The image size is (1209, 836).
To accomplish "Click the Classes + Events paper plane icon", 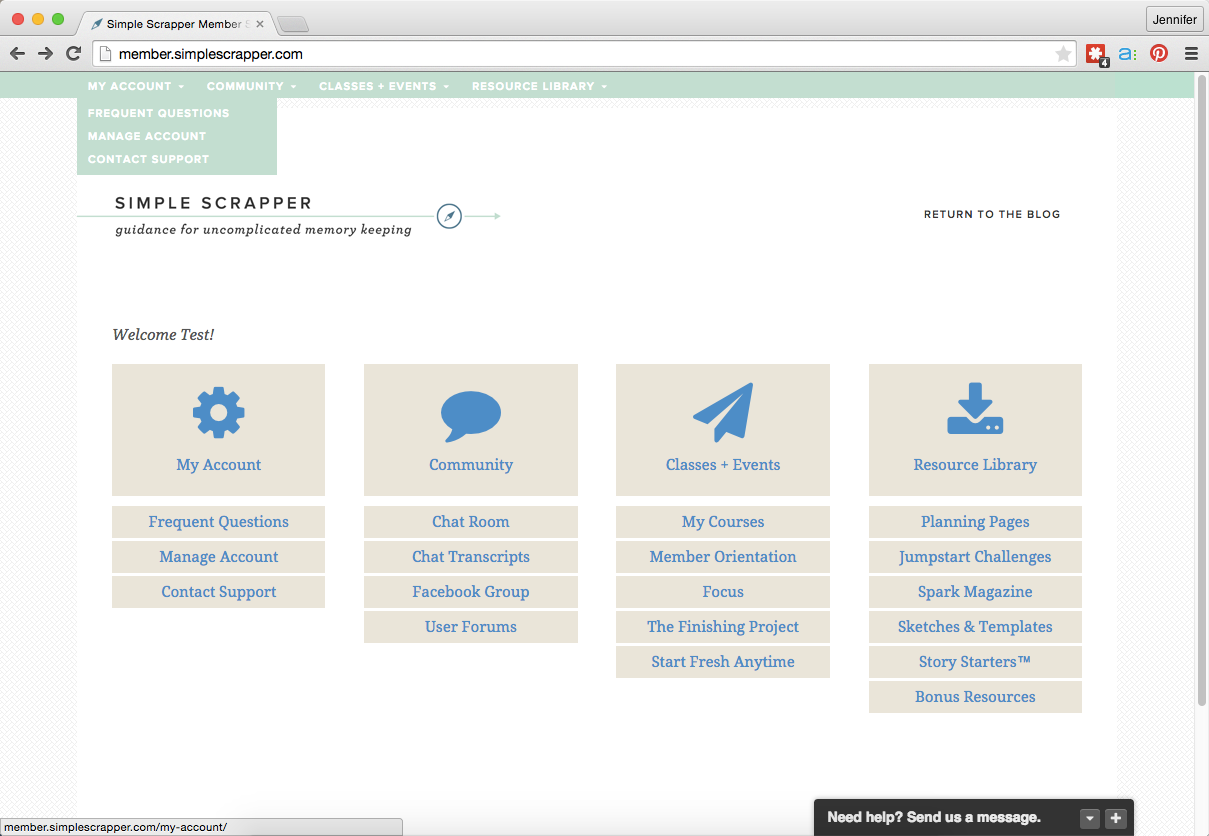I will click(723, 412).
